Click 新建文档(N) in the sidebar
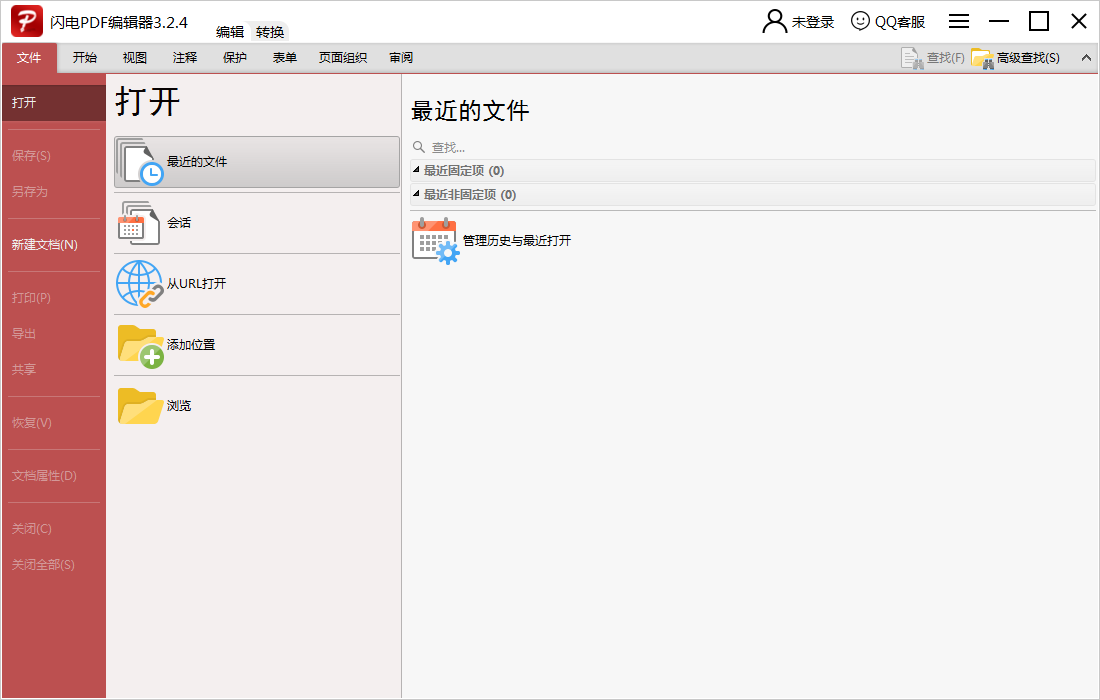Image resolution: width=1100 pixels, height=700 pixels. pyautogui.click(x=47, y=244)
